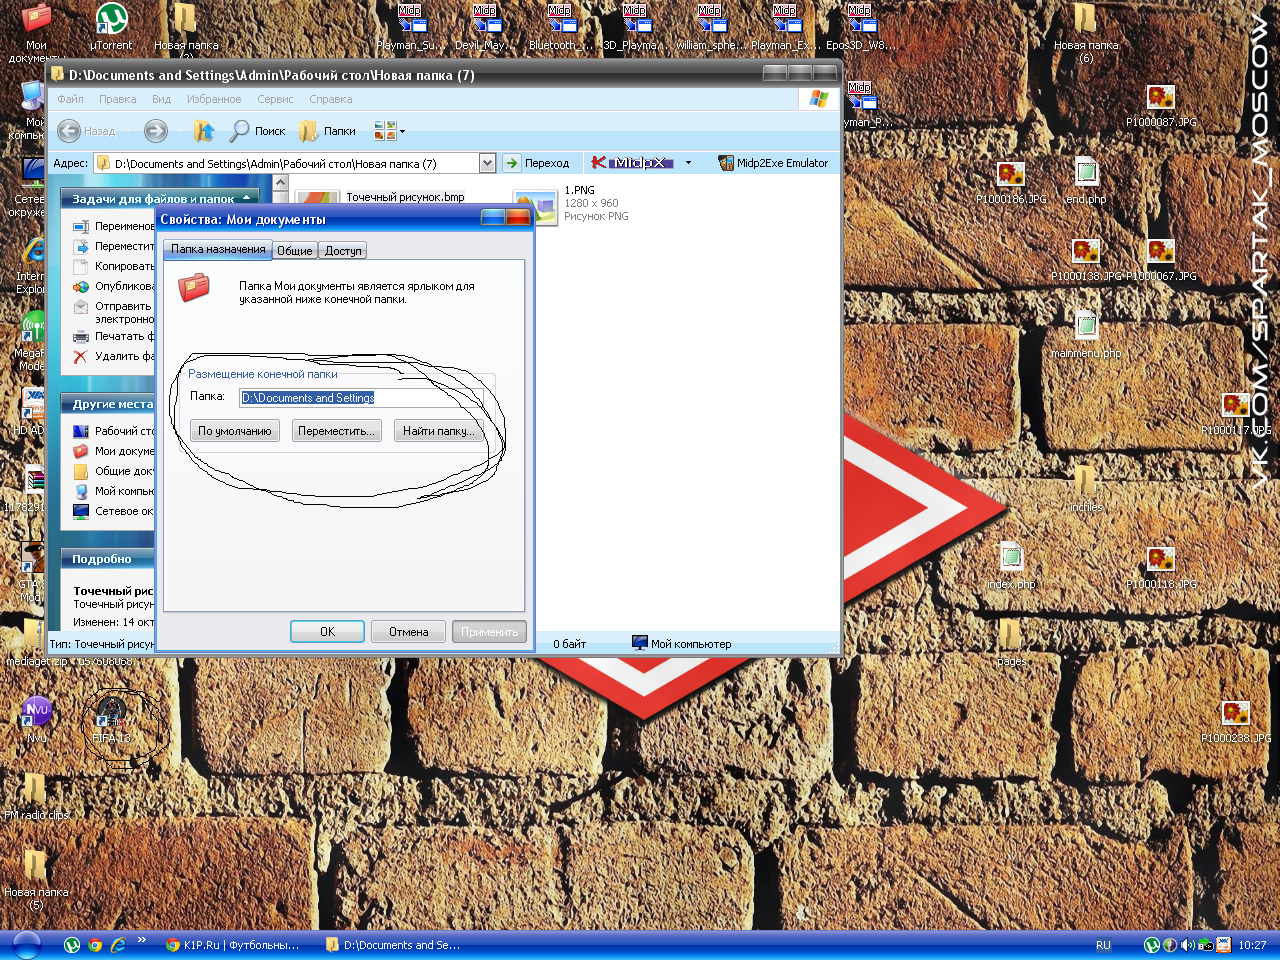Click the Google Chrome quick launch icon

(95, 945)
